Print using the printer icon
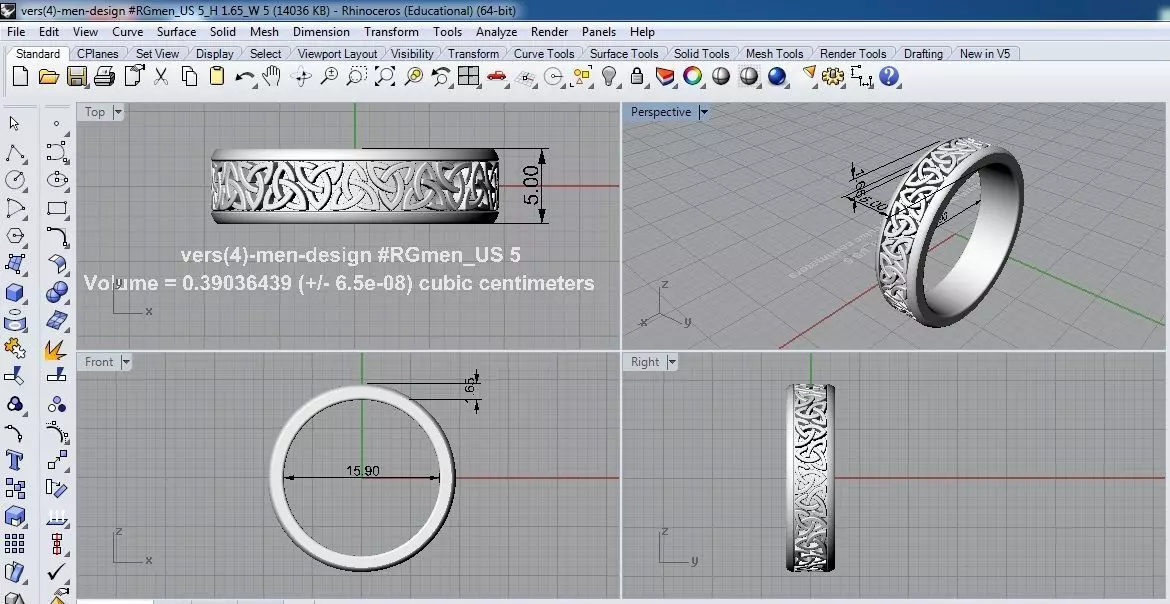The width and height of the screenshot is (1170, 604). (104, 76)
